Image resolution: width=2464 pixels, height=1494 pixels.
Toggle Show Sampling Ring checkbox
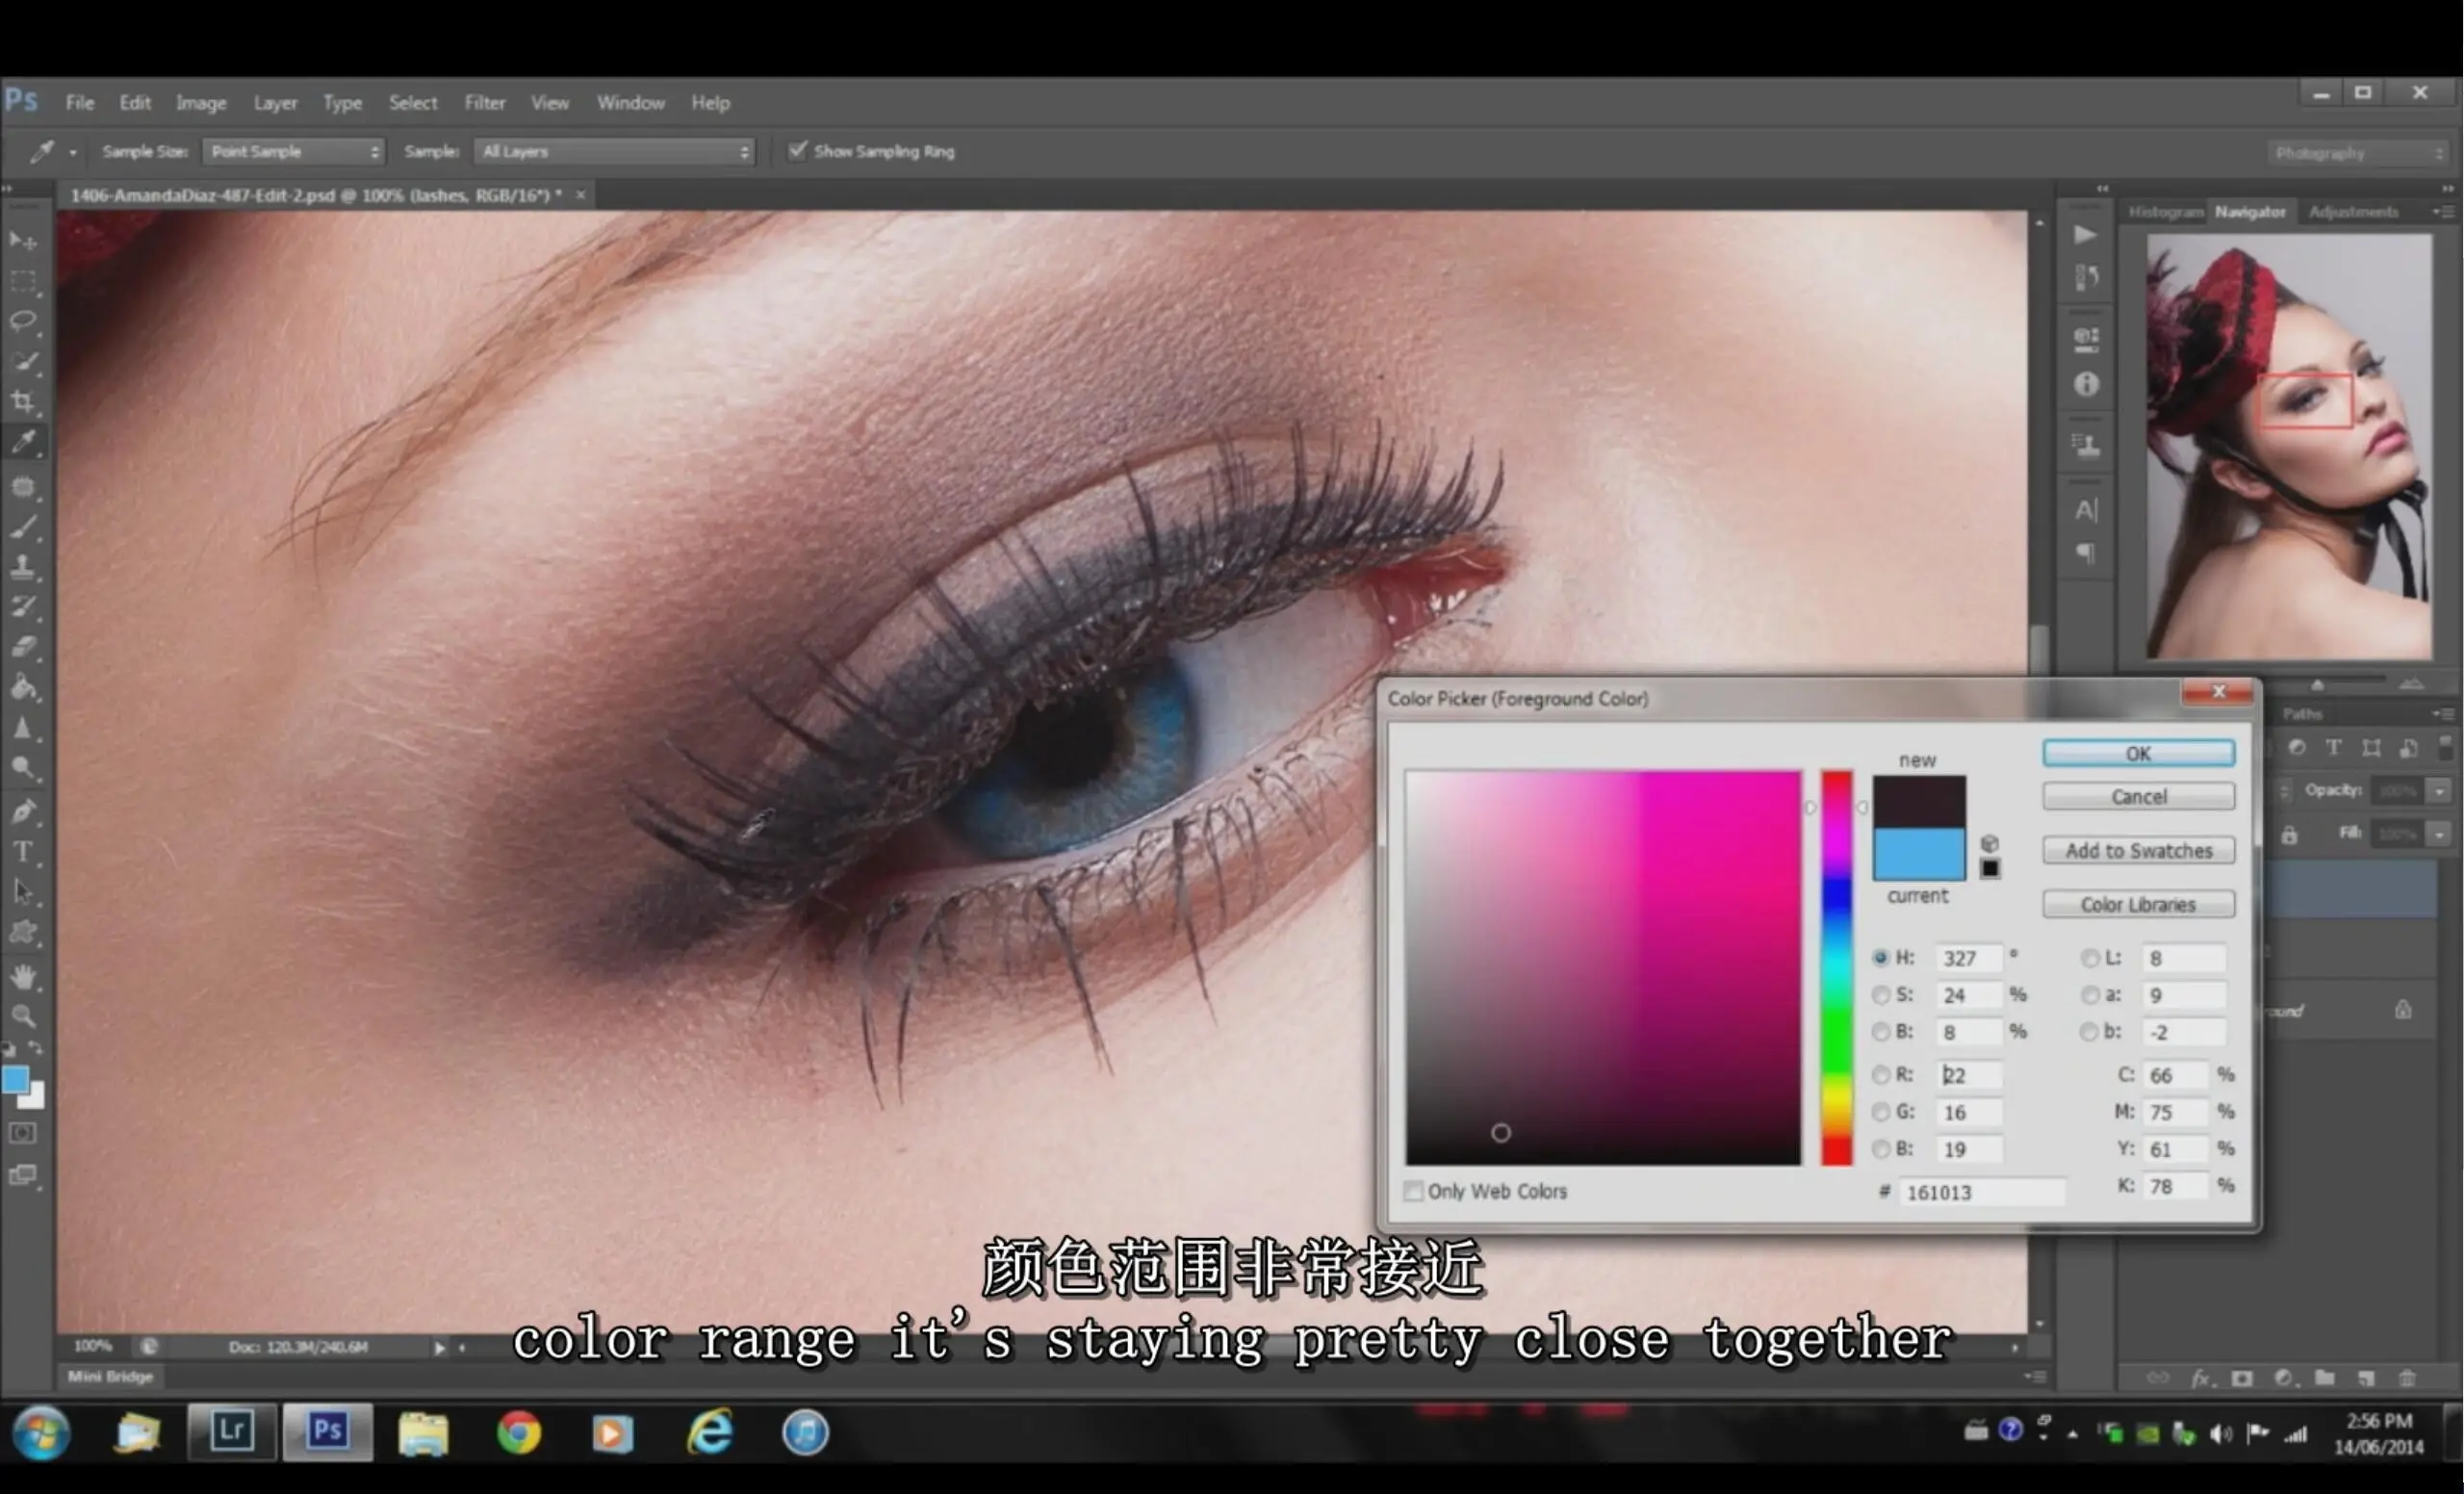tap(797, 151)
